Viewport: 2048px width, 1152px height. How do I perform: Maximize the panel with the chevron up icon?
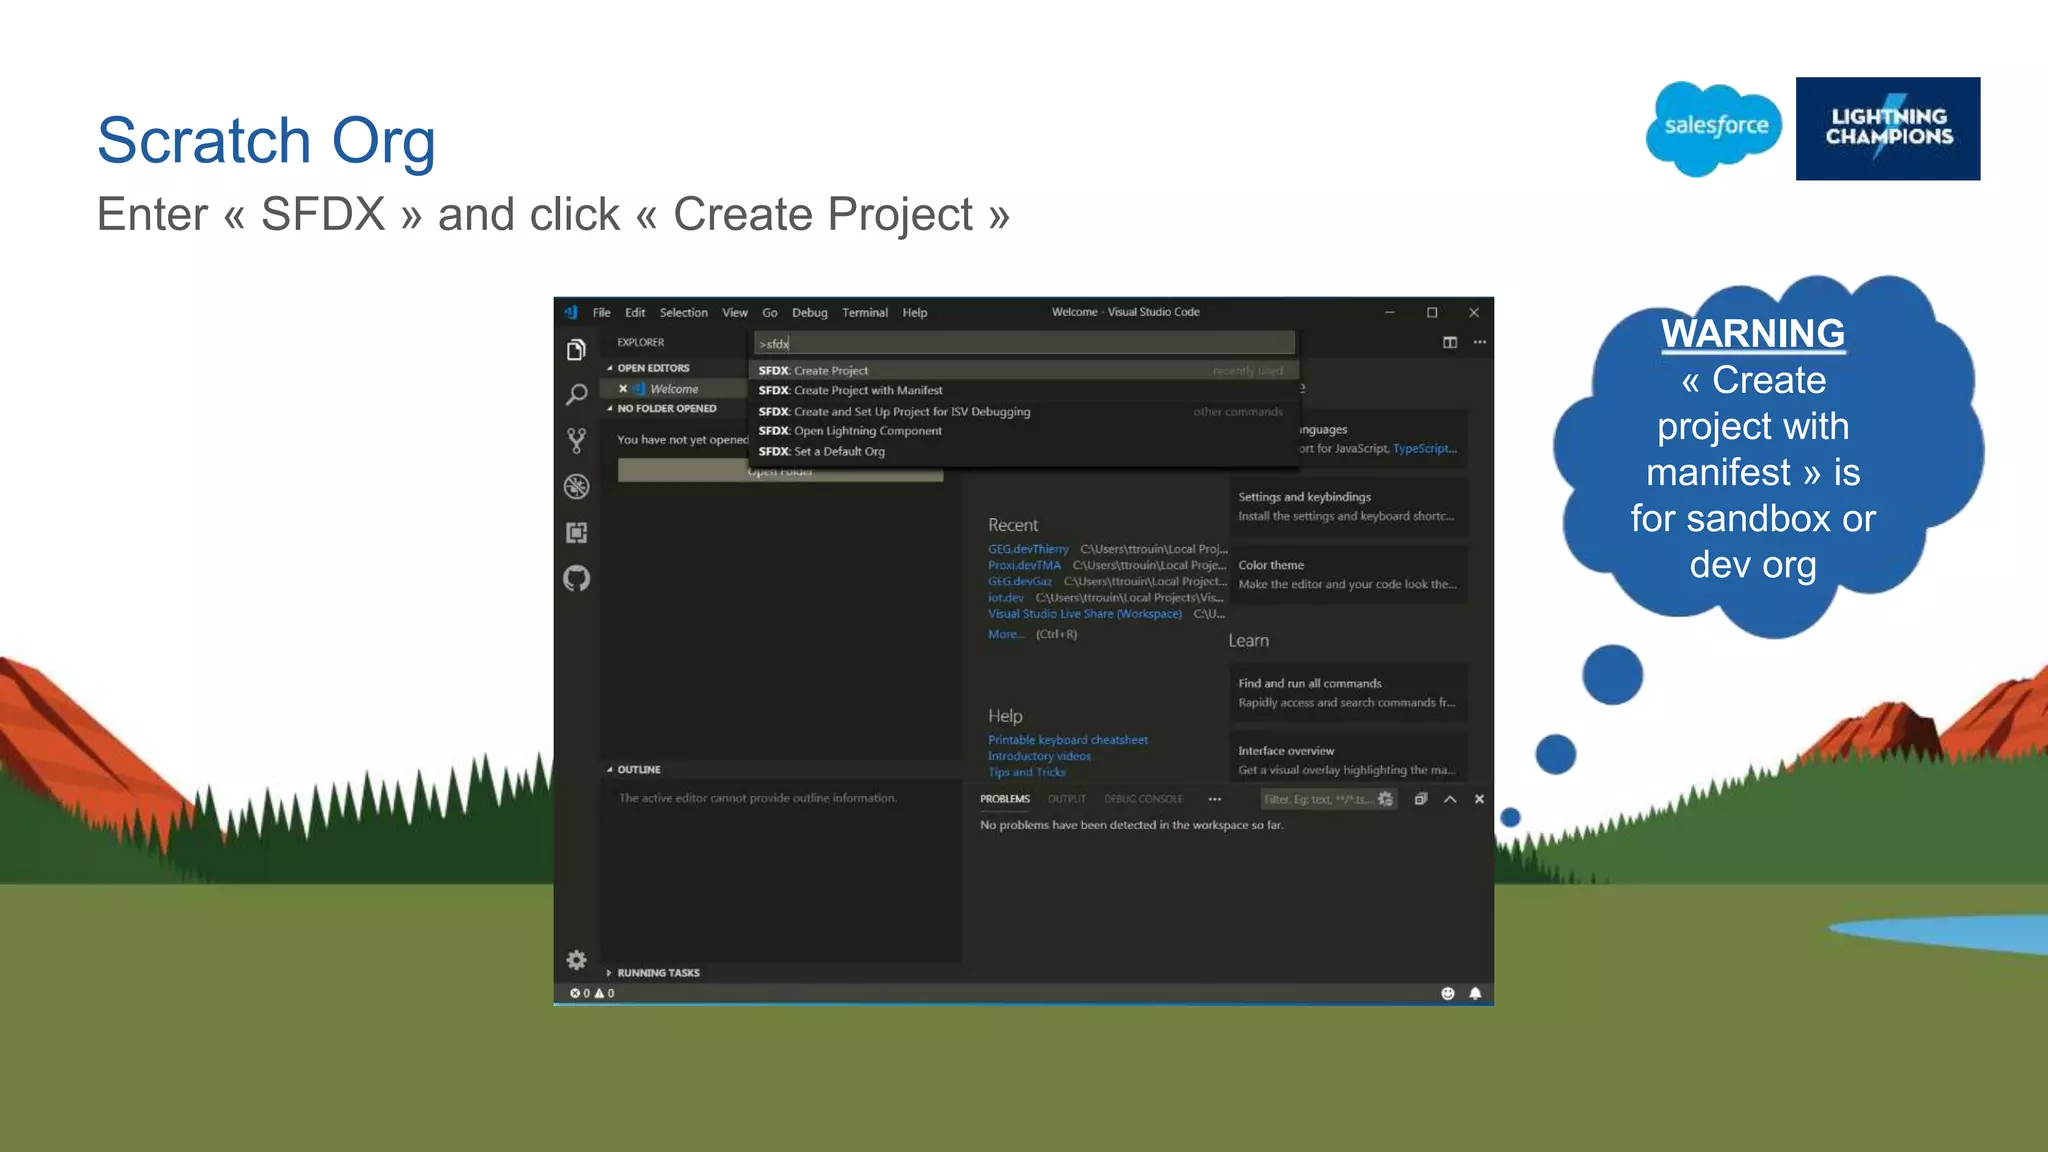tap(1450, 799)
